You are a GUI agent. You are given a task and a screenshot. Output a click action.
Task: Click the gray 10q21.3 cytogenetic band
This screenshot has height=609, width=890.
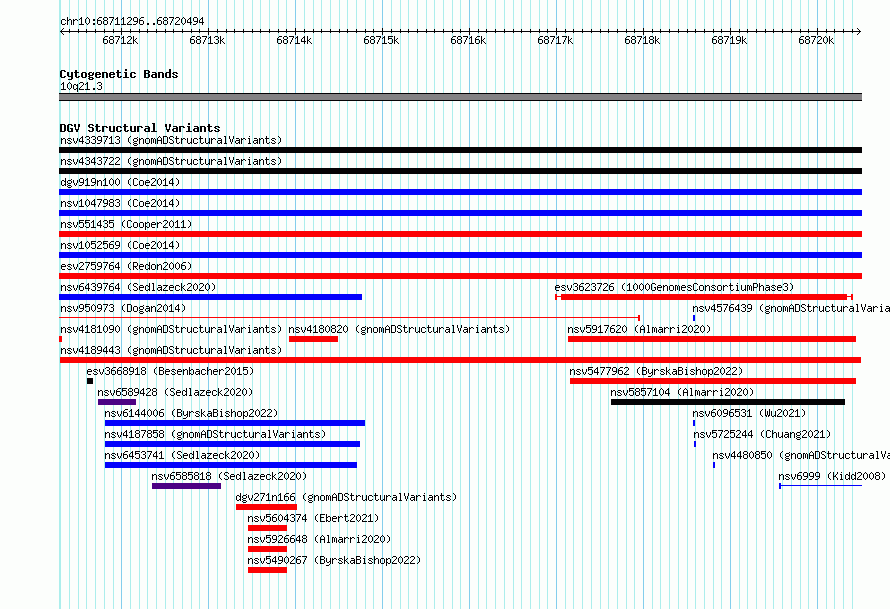click(460, 97)
